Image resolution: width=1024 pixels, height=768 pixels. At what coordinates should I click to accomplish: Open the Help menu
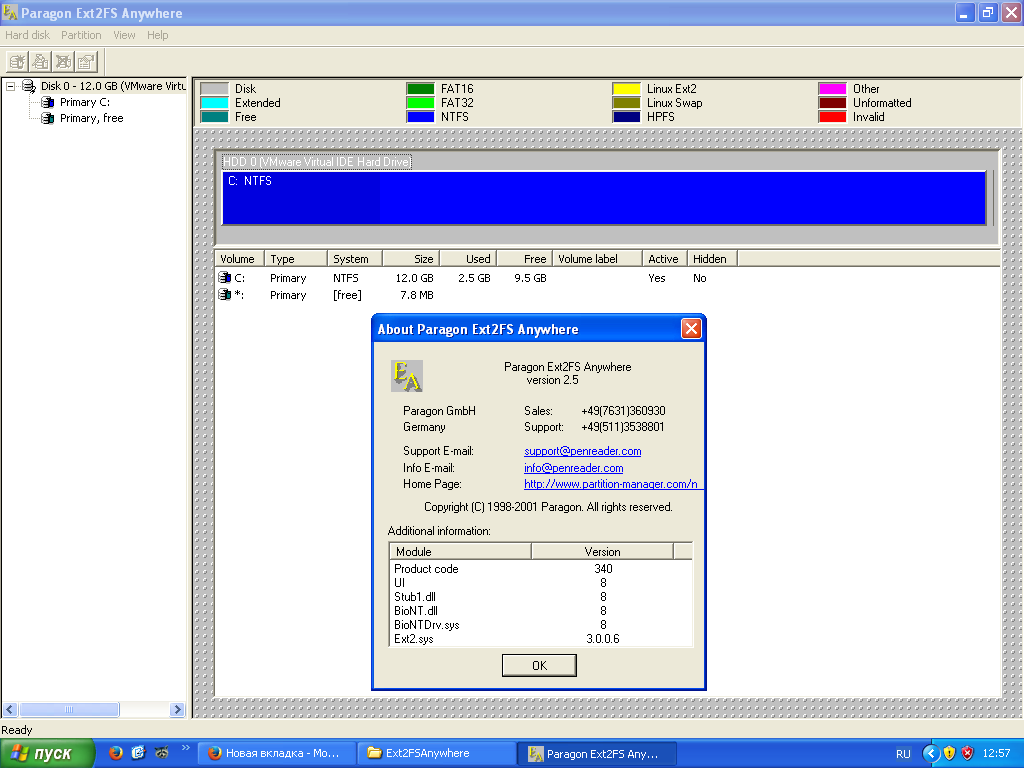click(x=157, y=35)
